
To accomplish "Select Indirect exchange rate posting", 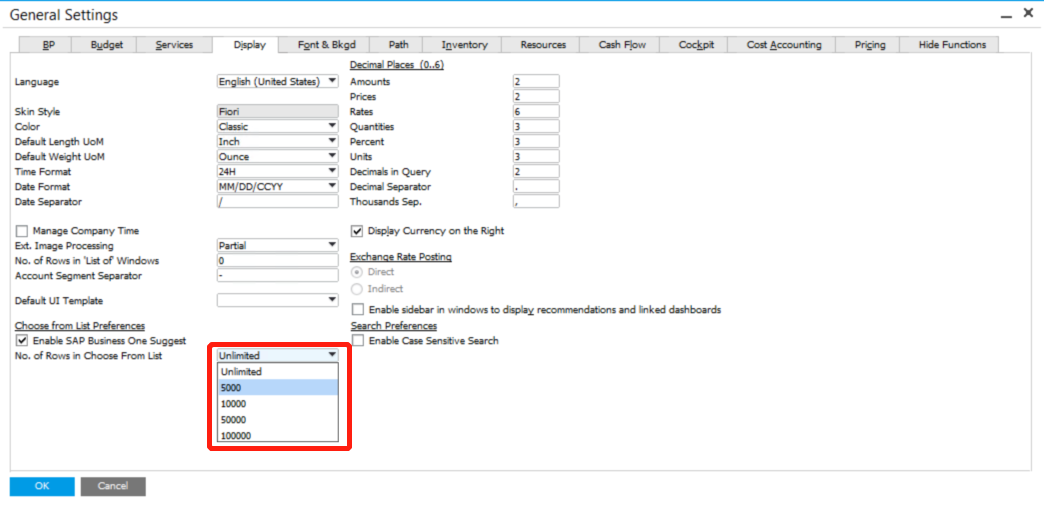I will point(357,289).
